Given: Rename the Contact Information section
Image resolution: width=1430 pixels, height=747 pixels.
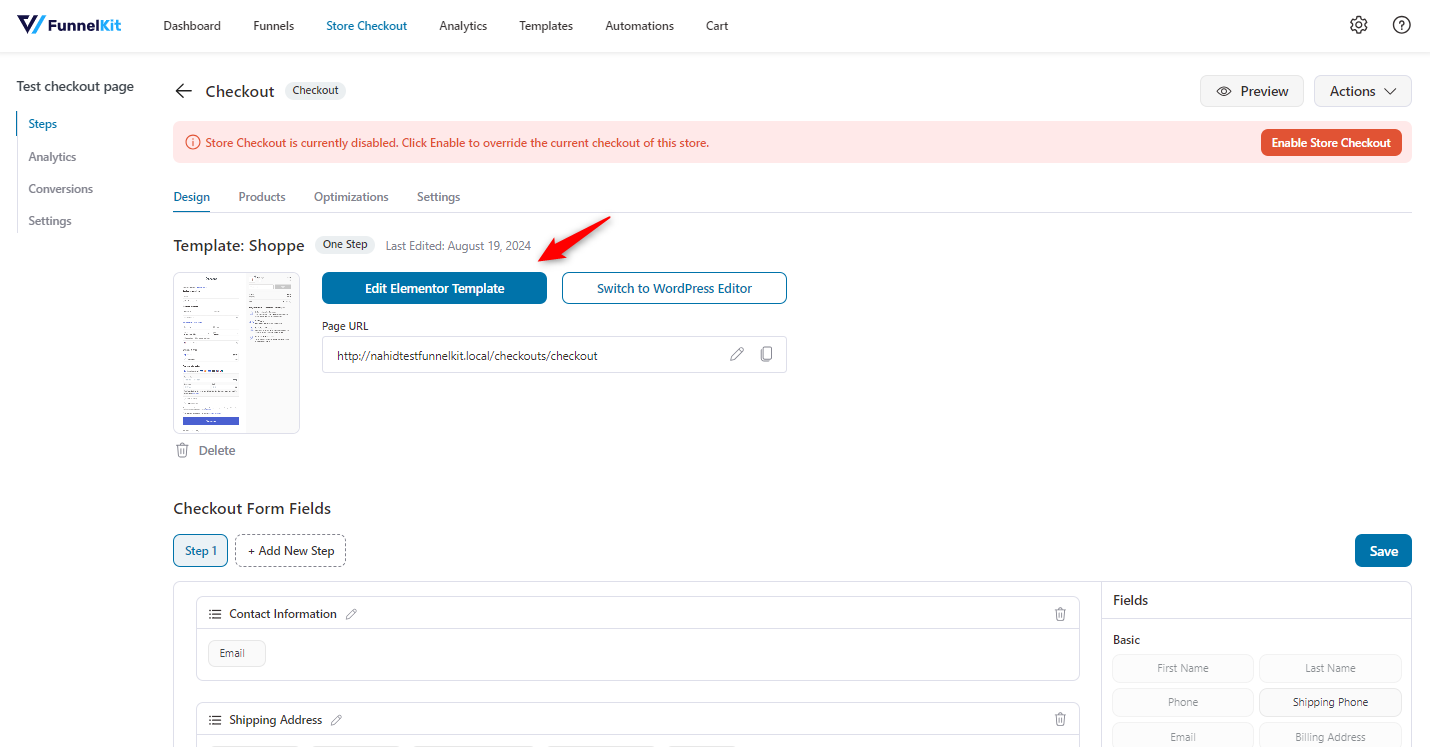Looking at the screenshot, I should click(x=351, y=614).
